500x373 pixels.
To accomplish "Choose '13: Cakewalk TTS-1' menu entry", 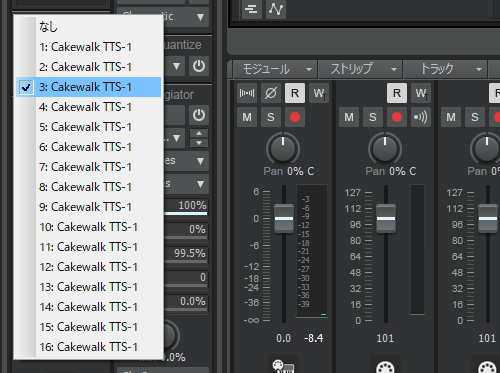I will coord(88,287).
